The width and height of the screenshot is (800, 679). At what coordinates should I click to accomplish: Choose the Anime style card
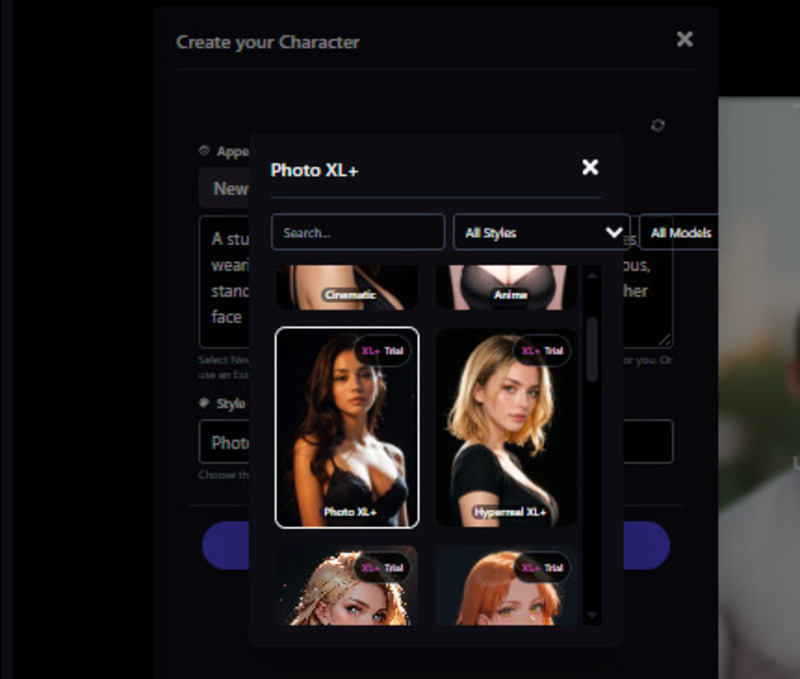506,286
